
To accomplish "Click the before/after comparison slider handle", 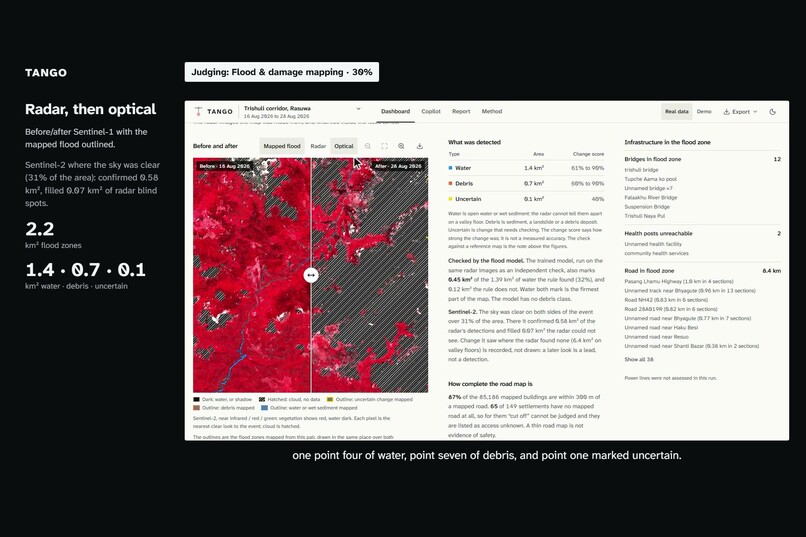I will tap(310, 275).
